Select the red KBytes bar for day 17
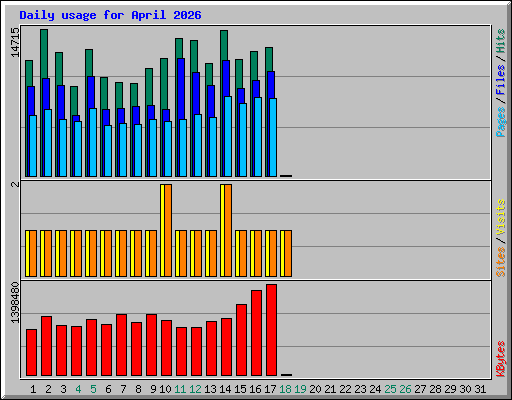 [x=271, y=330]
